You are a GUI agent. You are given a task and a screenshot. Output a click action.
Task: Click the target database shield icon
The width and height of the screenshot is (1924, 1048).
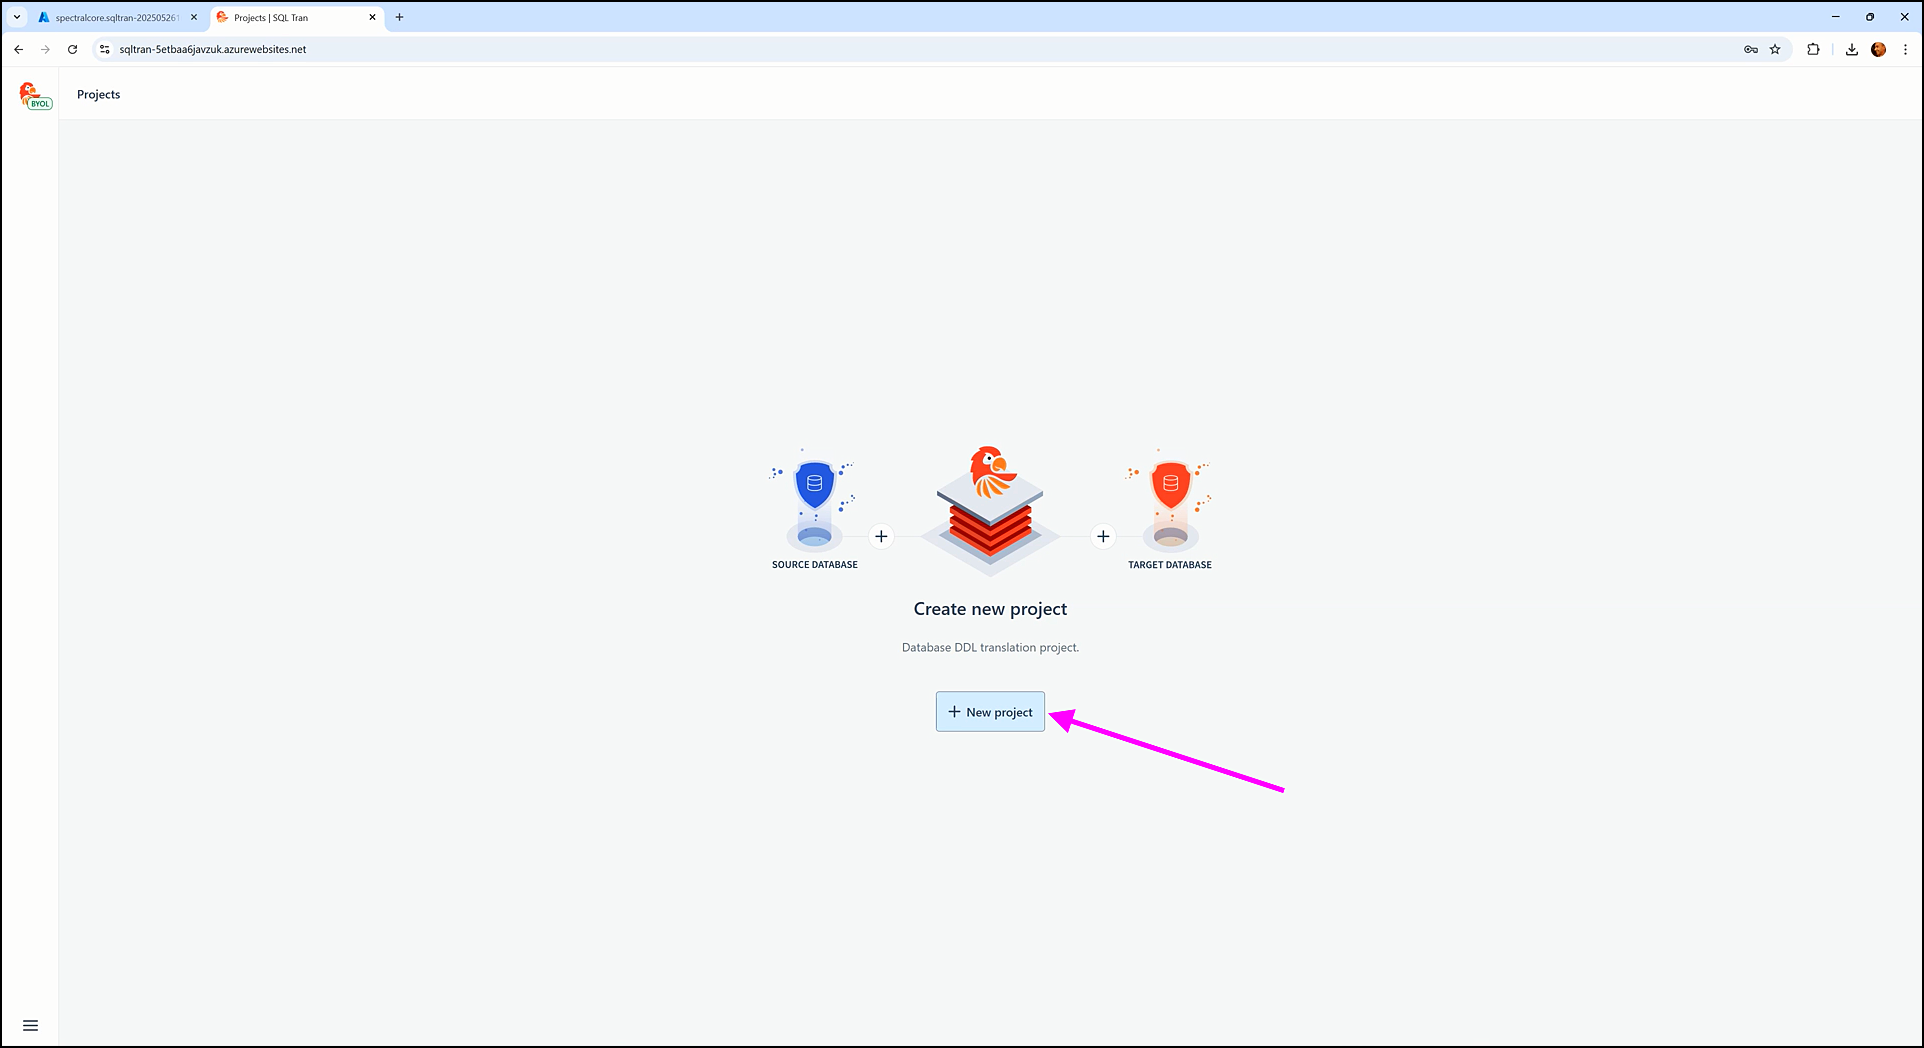(x=1170, y=485)
